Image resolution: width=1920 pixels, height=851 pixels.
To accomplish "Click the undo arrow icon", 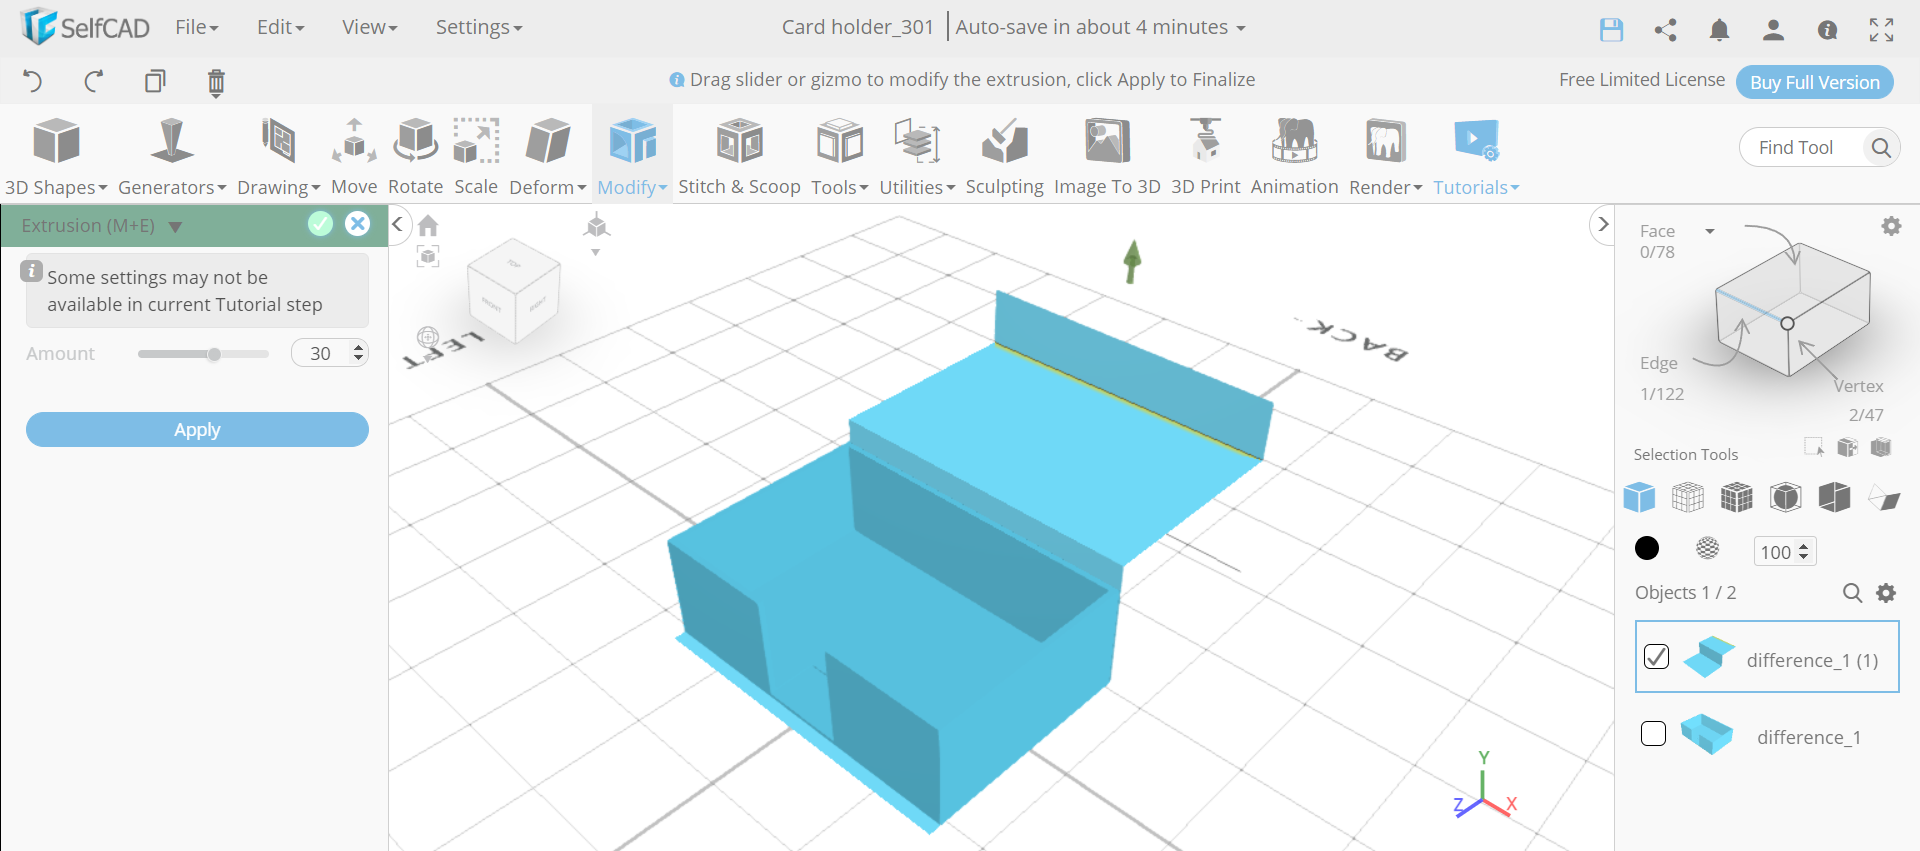I will click(x=32, y=81).
